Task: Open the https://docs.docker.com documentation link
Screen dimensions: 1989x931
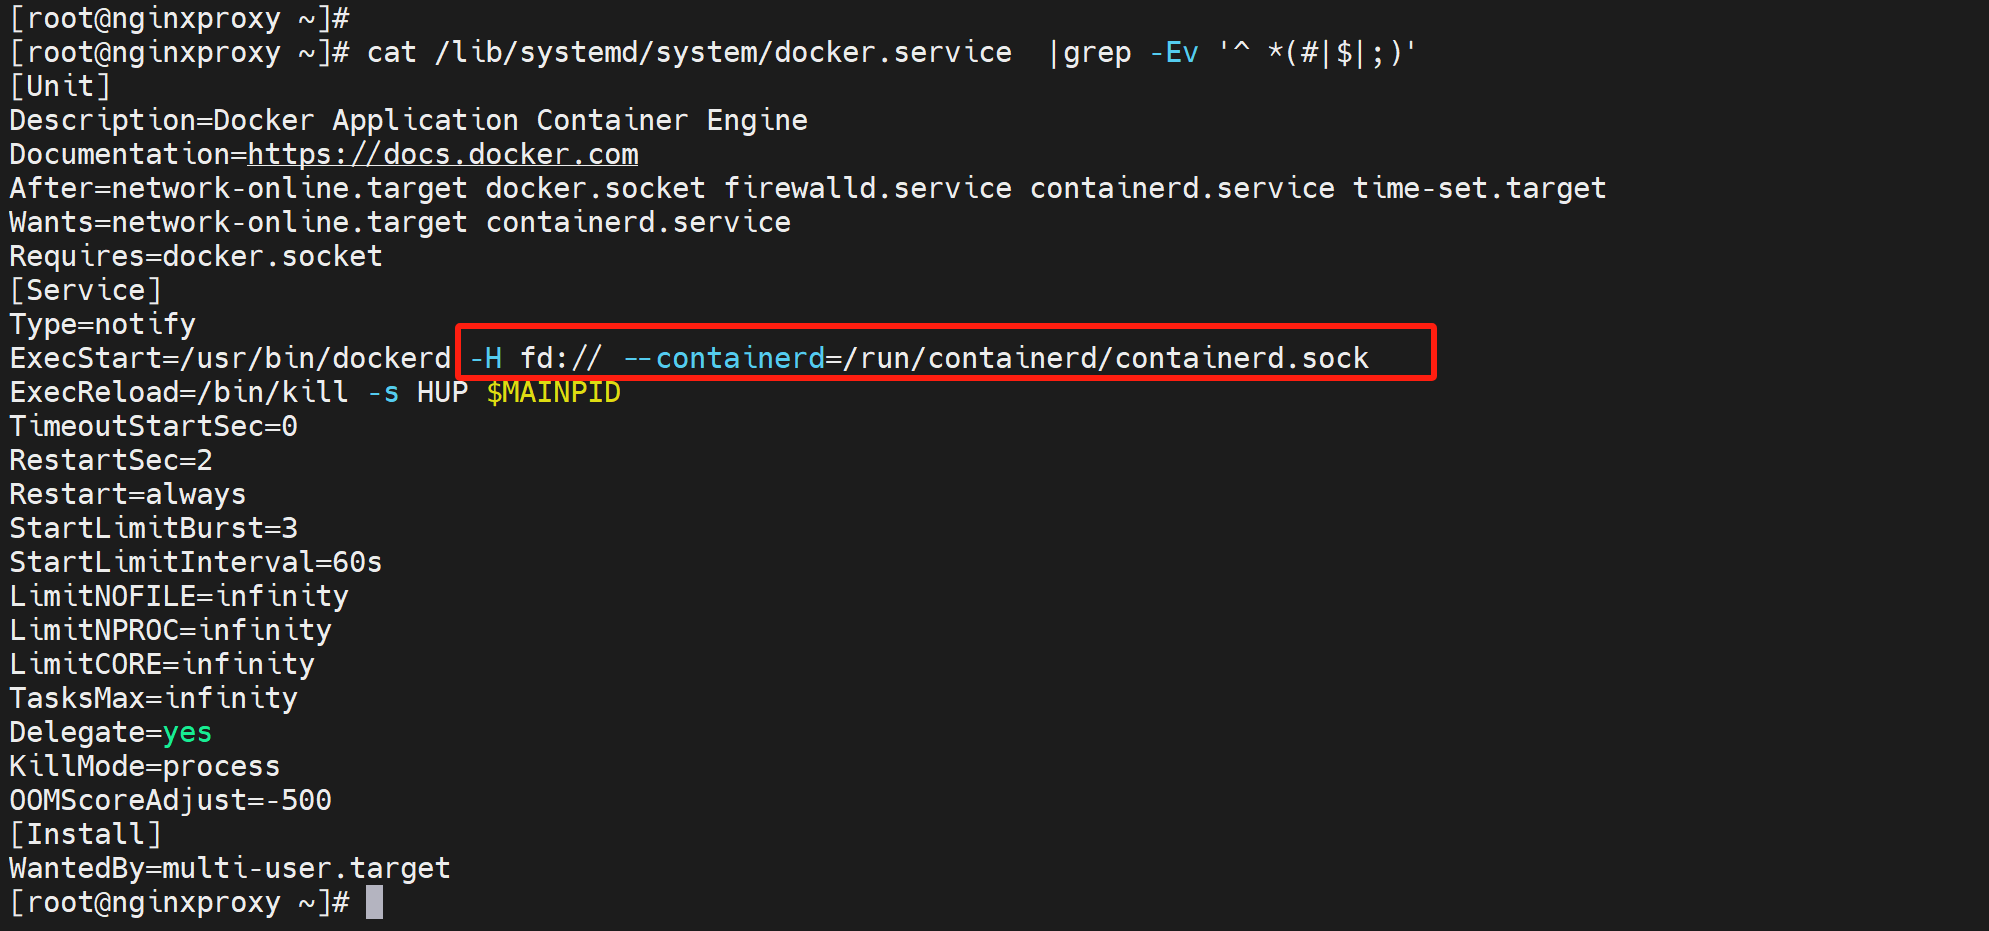Action: click(442, 154)
